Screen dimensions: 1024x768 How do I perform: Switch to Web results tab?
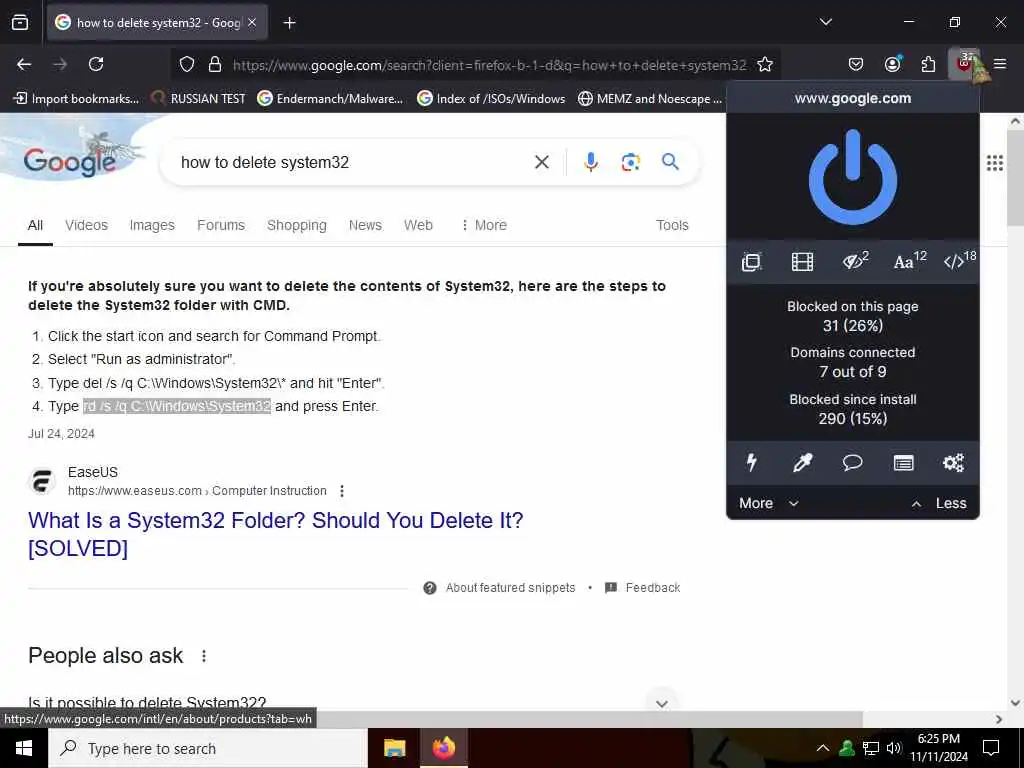click(418, 225)
